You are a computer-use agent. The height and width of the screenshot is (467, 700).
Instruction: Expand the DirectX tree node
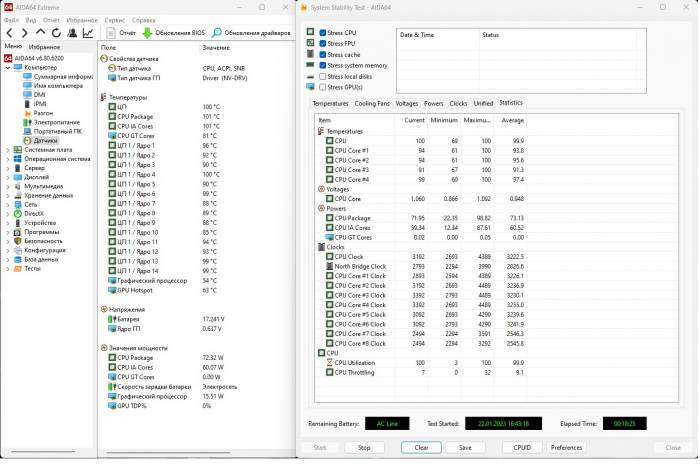[8, 214]
